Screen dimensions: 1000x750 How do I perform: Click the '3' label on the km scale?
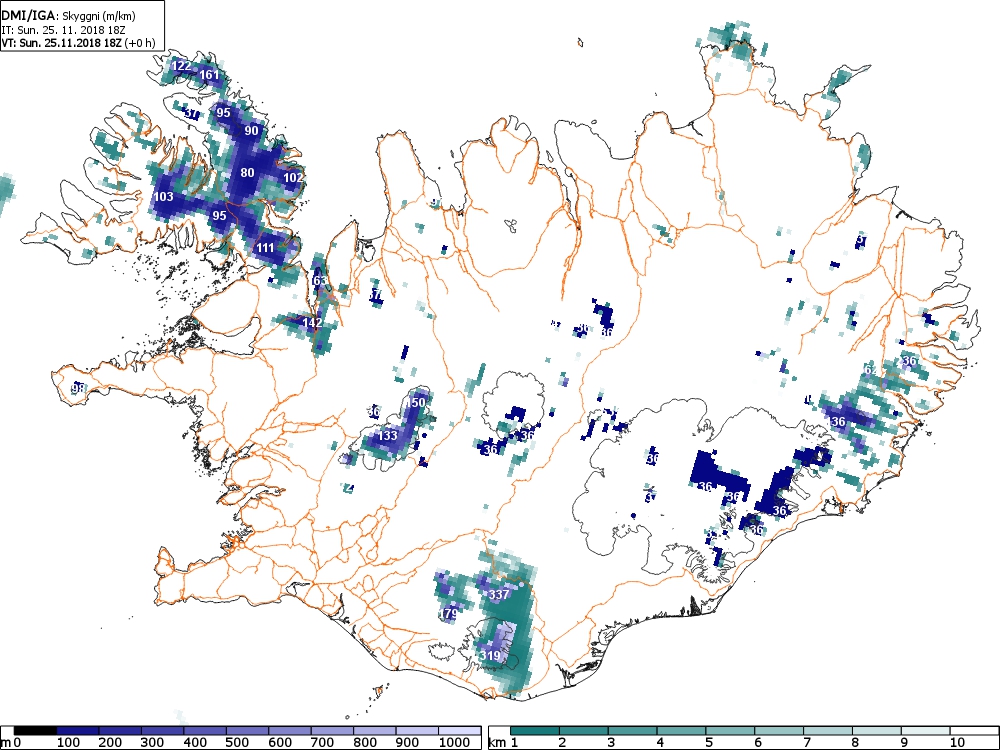610,743
